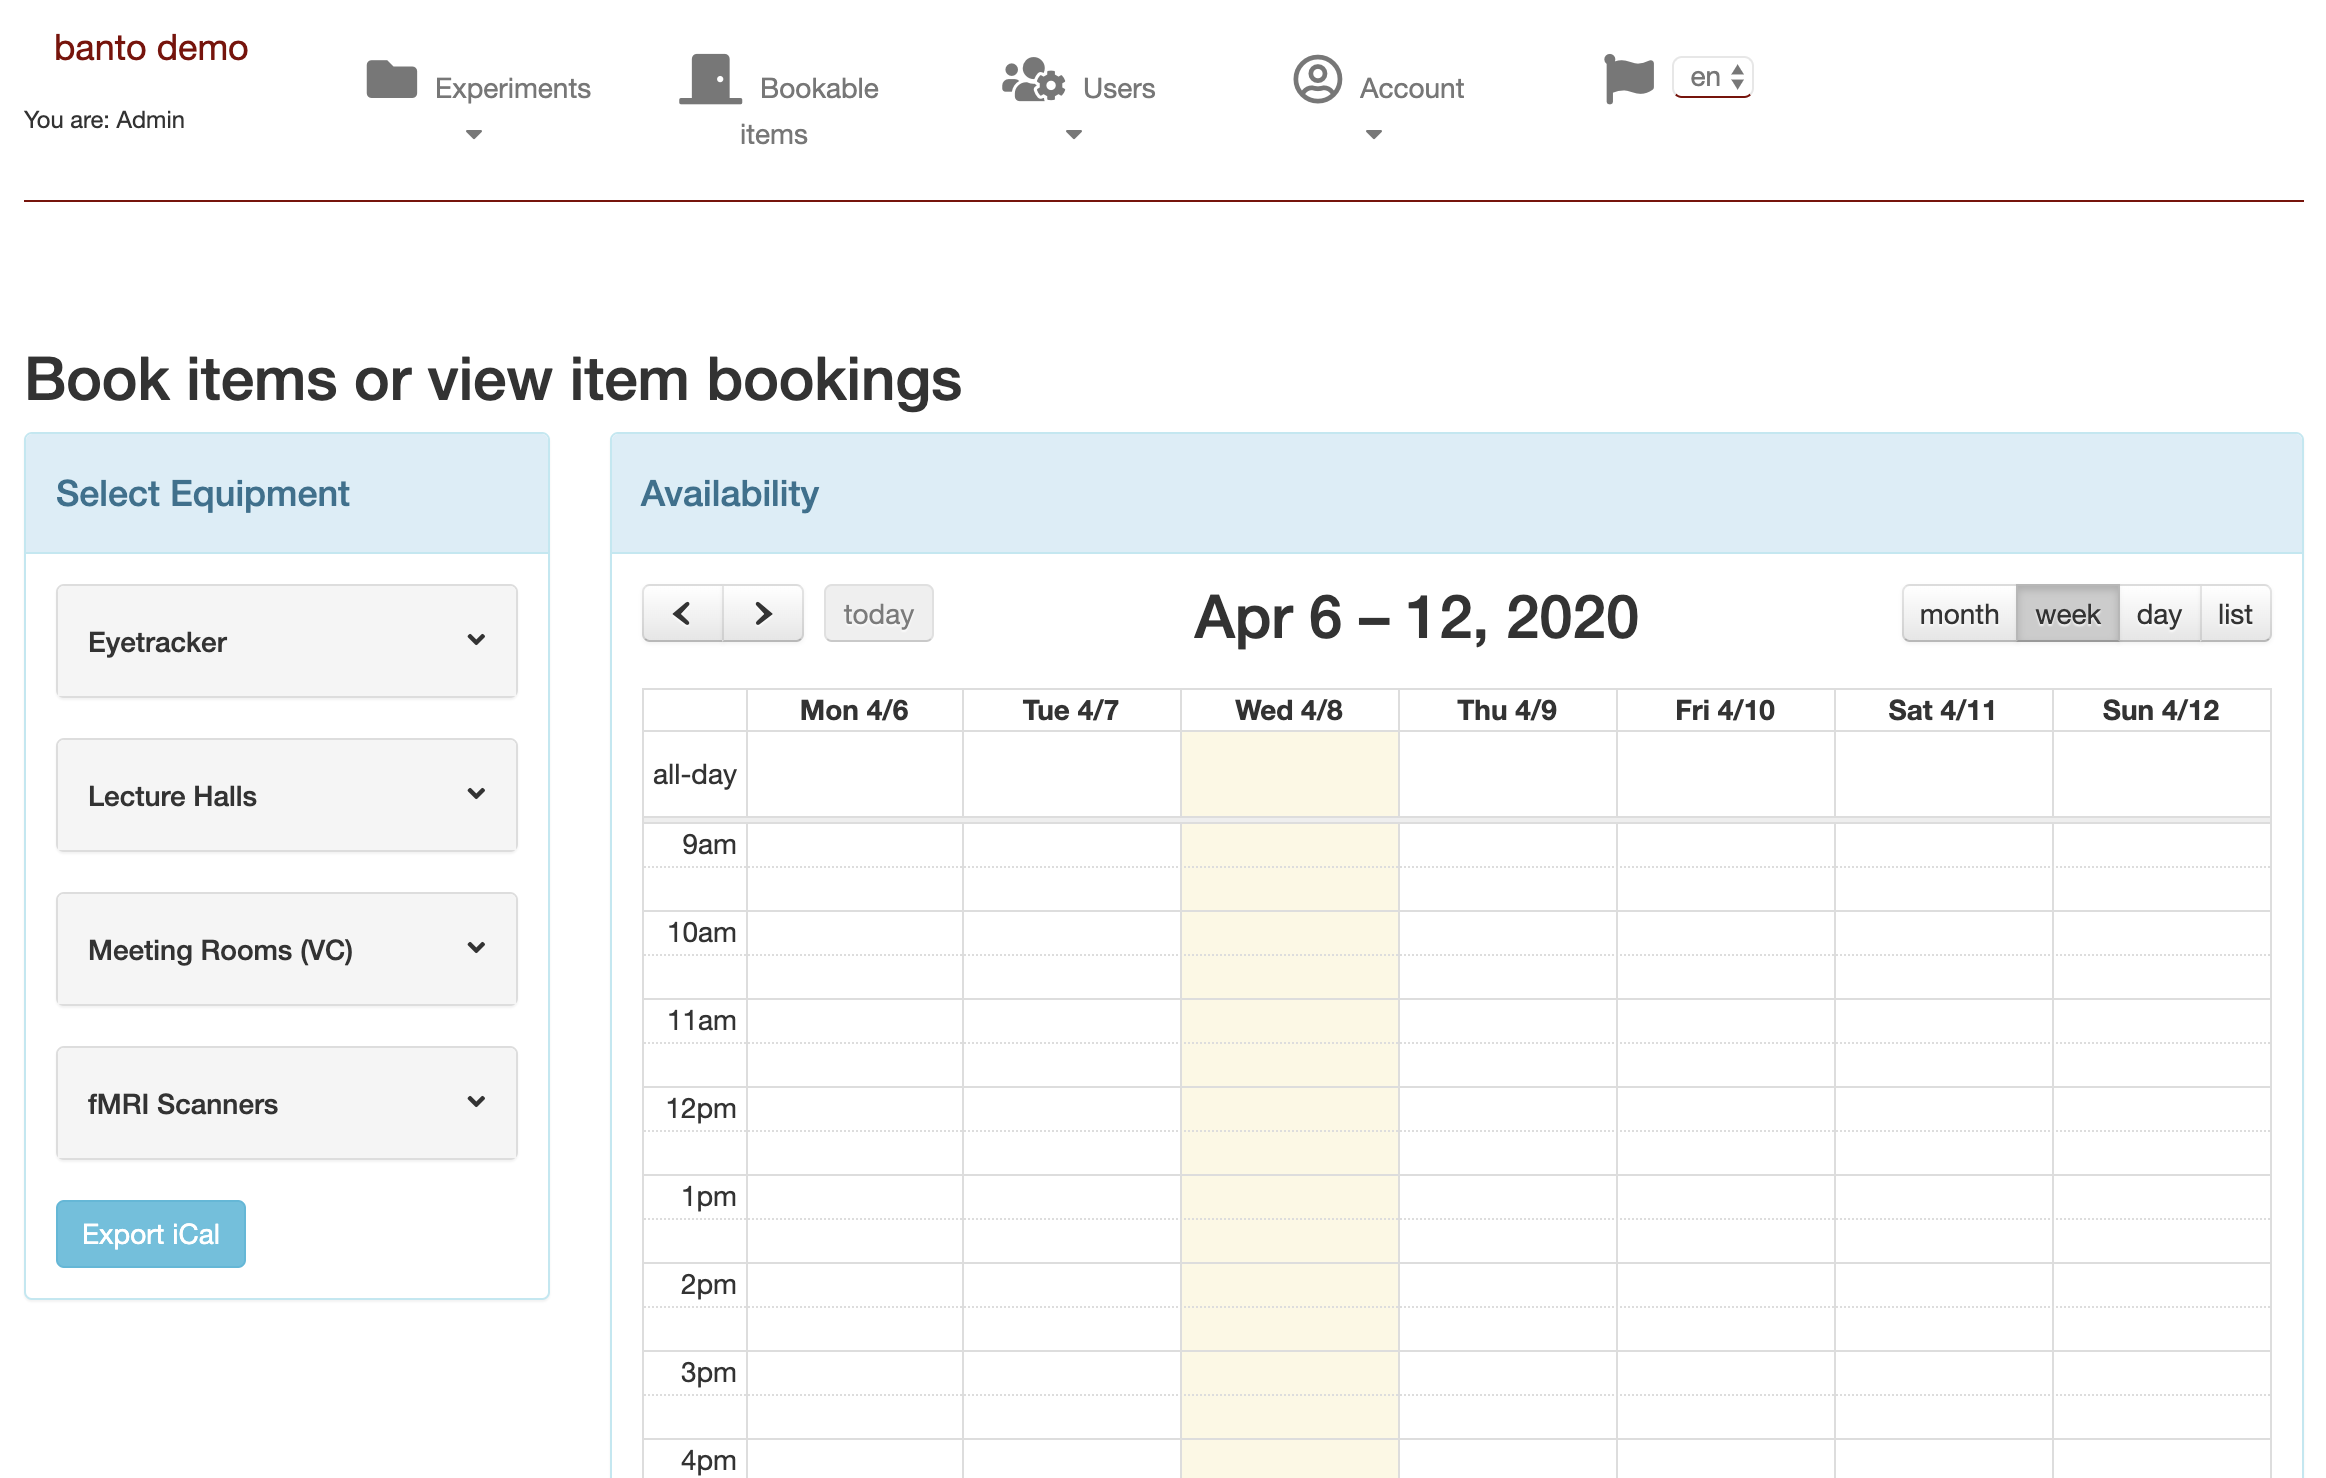Viewport: 2326px width, 1478px height.
Task: Switch the calendar to day view
Action: (x=2160, y=613)
